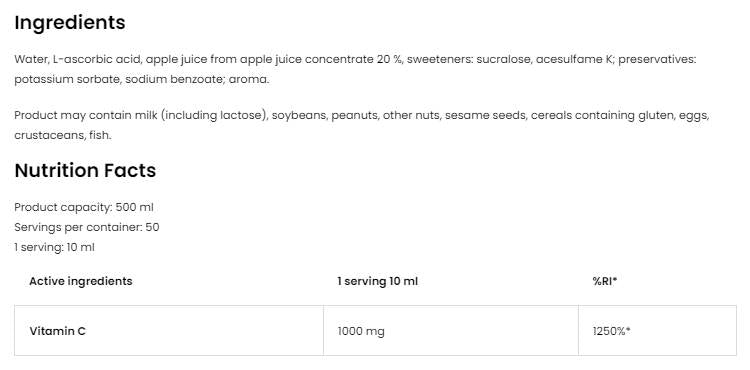The height and width of the screenshot is (370, 750).
Task: Click the Ingredients heading
Action: 70,23
